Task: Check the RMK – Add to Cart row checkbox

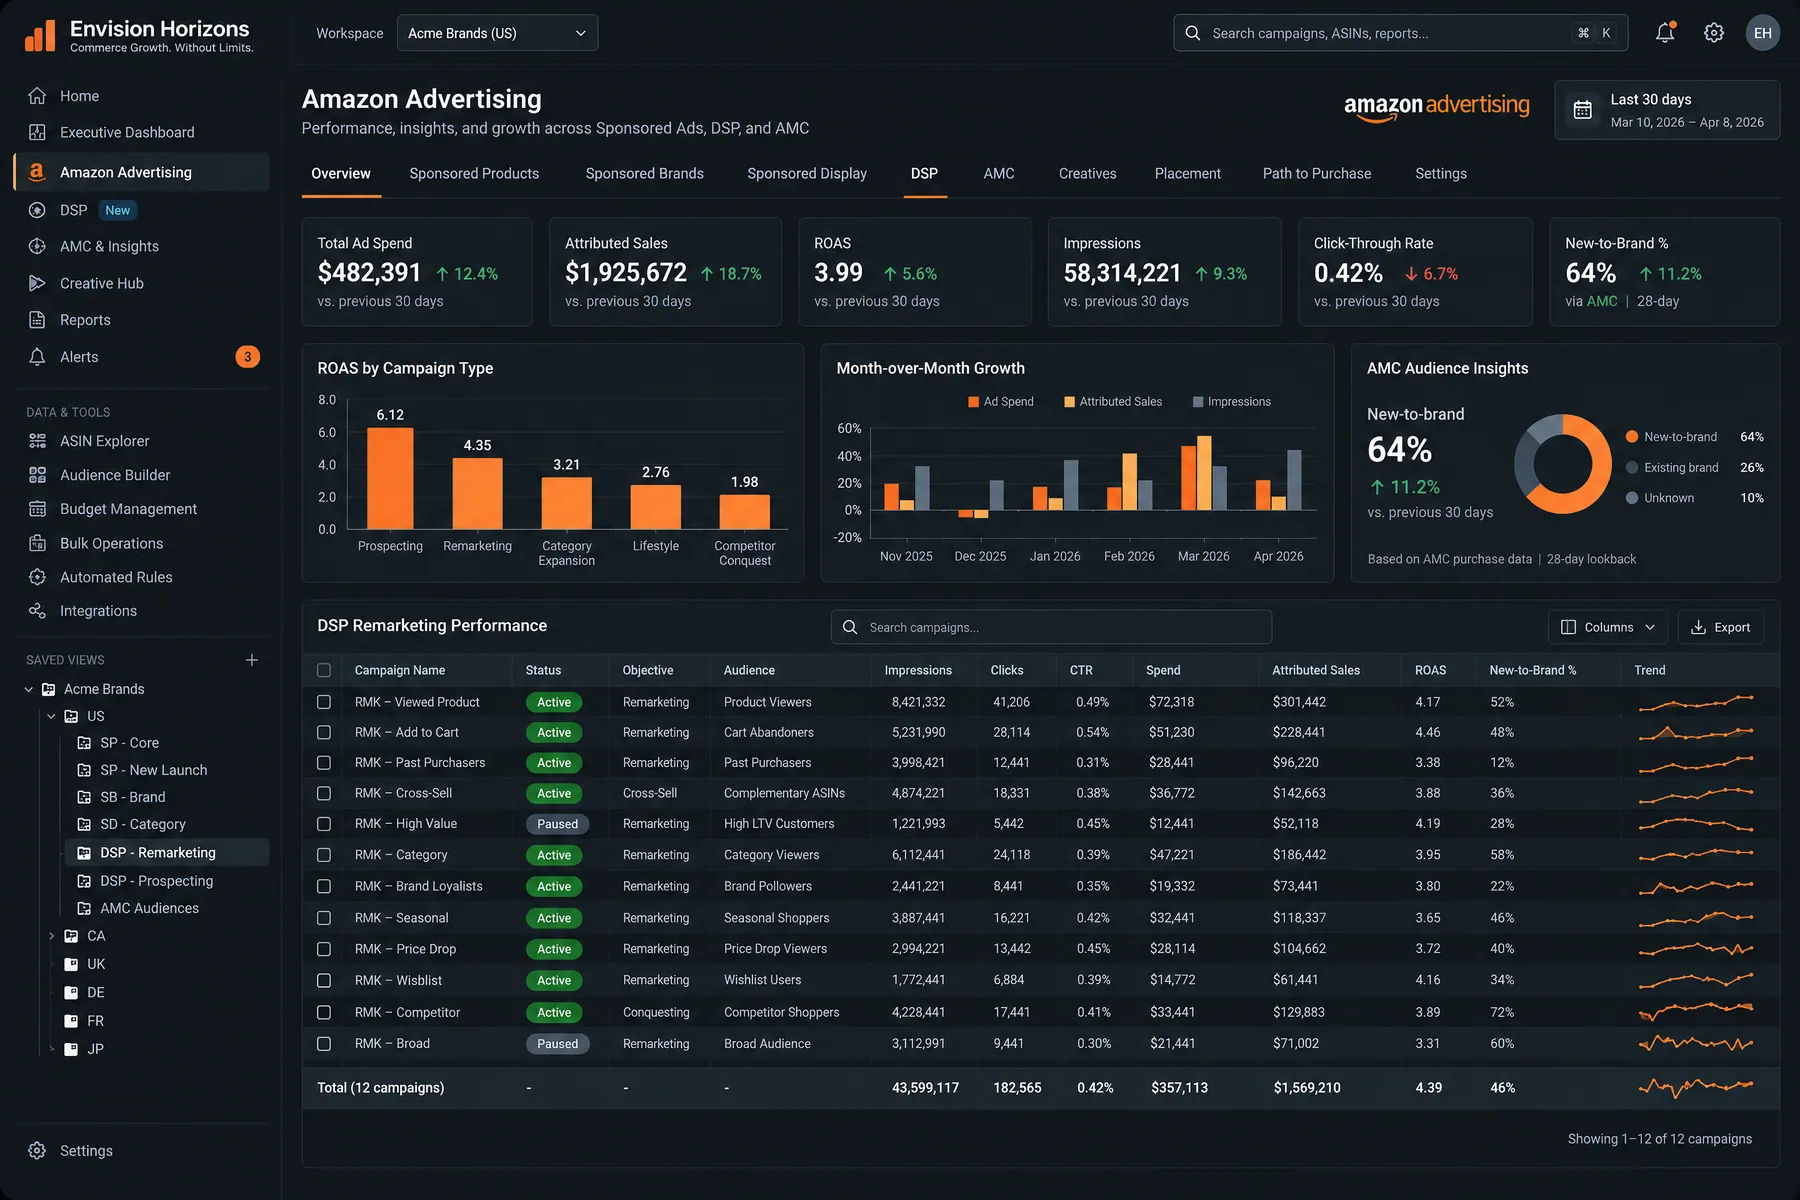Action: 324,732
